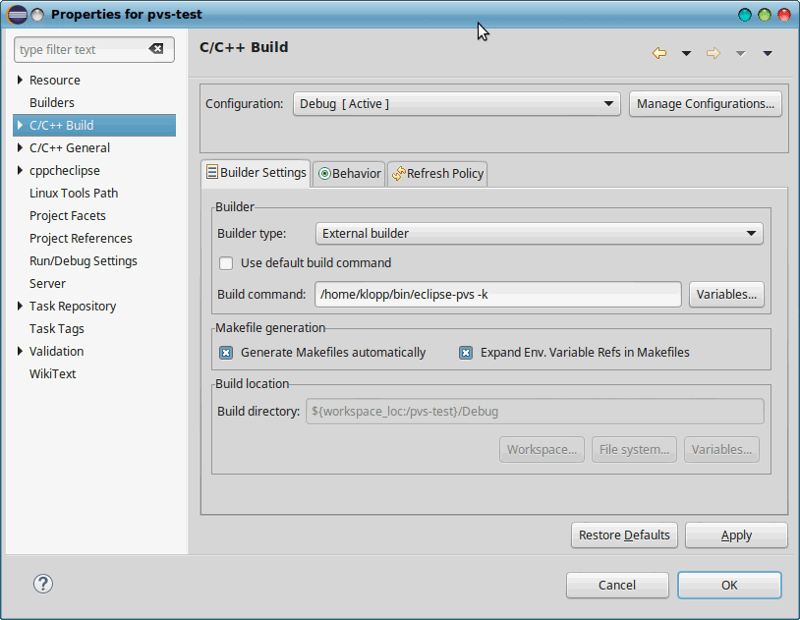Click into the Build command field
800x620 pixels.
click(498, 294)
